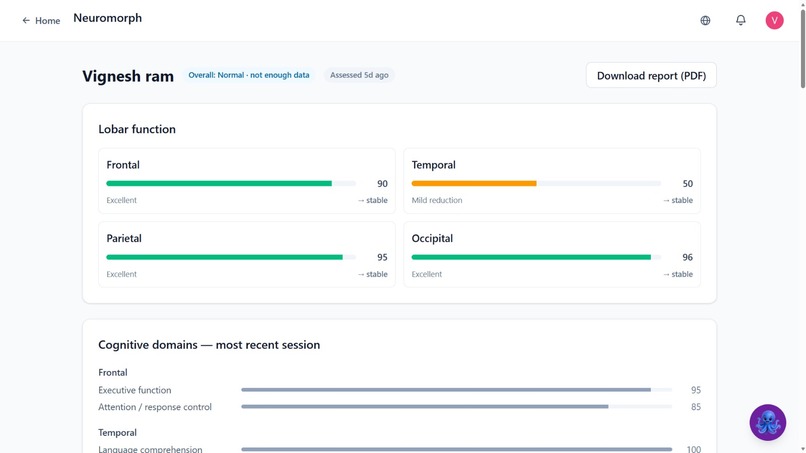Click the Attention score 85
The height and width of the screenshot is (453, 806).
(695, 407)
